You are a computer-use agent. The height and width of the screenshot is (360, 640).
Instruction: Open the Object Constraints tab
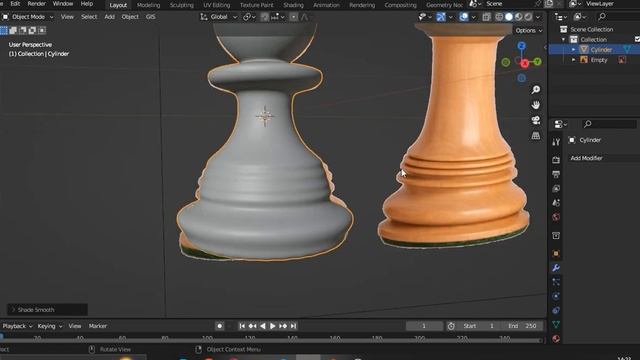556,310
